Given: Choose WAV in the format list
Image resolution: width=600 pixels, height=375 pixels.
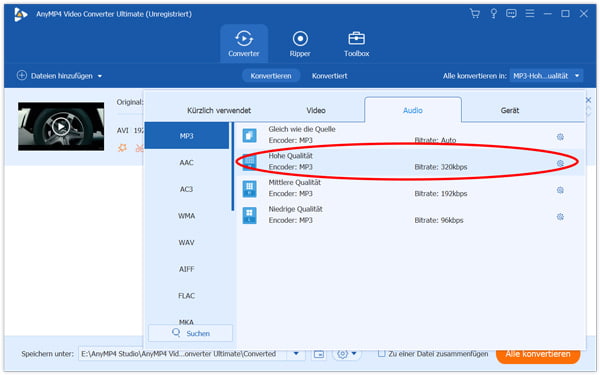Looking at the screenshot, I should [187, 242].
